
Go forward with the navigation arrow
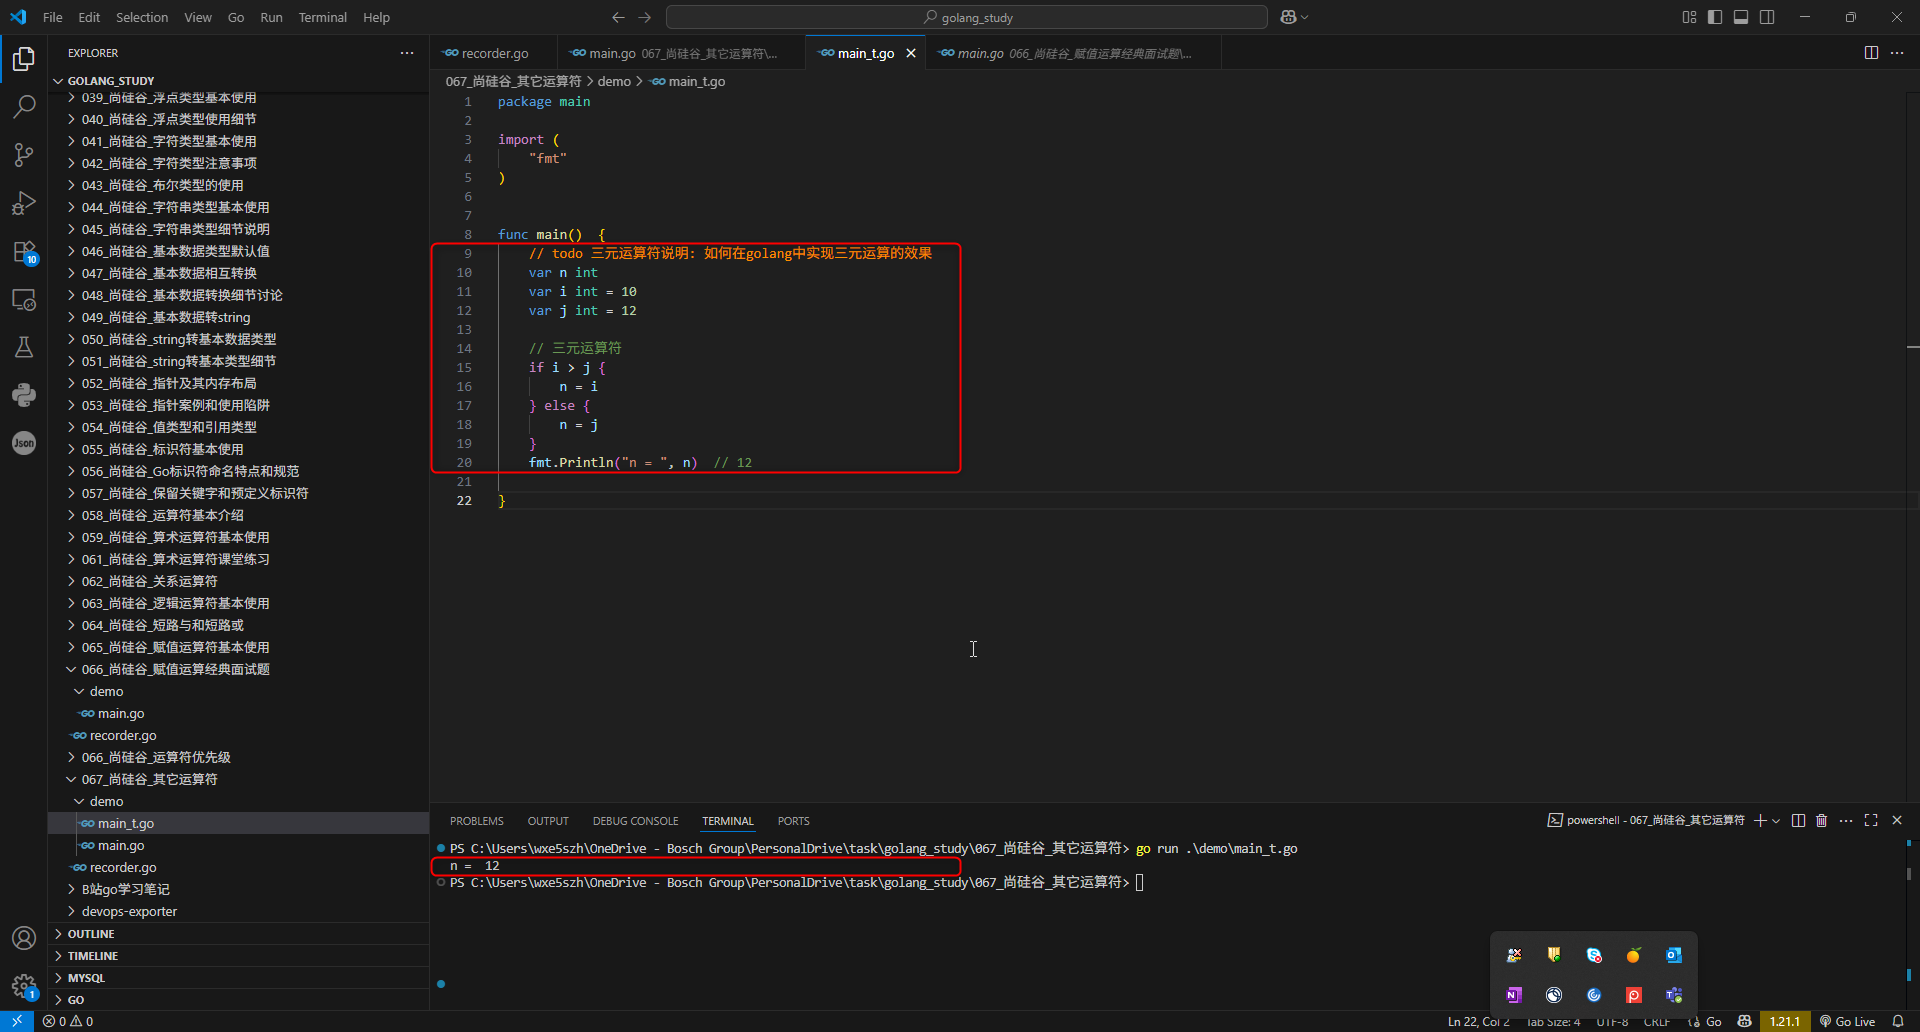[x=645, y=17]
